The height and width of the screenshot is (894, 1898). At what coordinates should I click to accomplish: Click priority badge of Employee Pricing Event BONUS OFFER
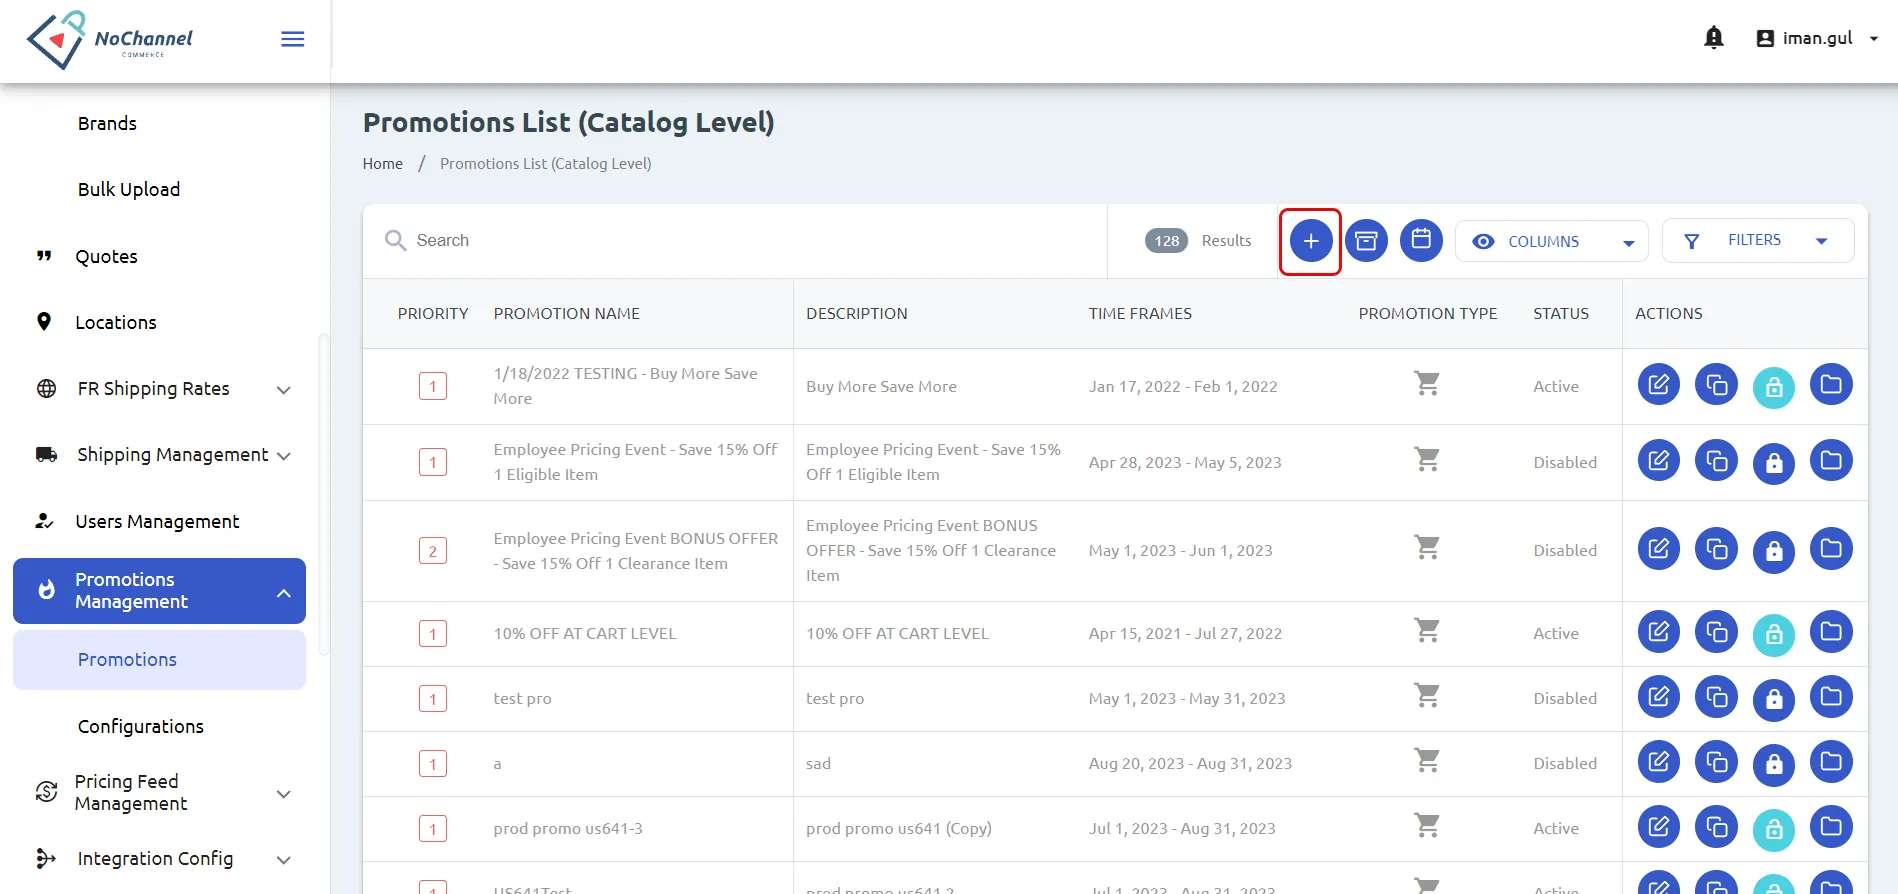[433, 551]
